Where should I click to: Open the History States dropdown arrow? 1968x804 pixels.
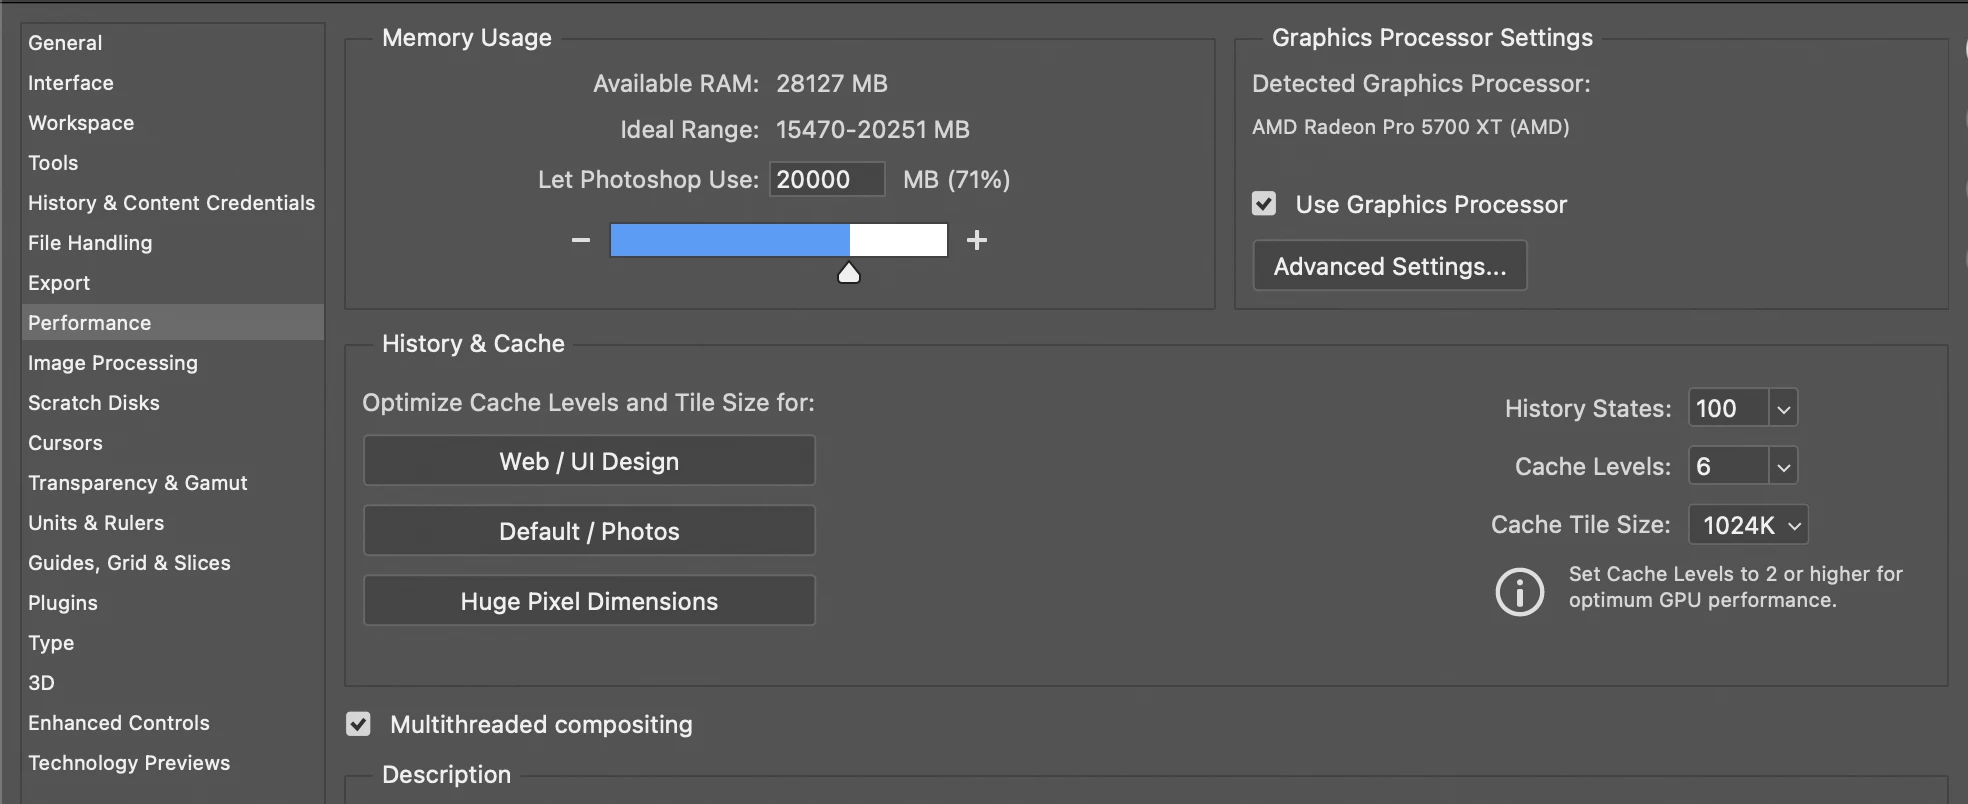[1783, 409]
